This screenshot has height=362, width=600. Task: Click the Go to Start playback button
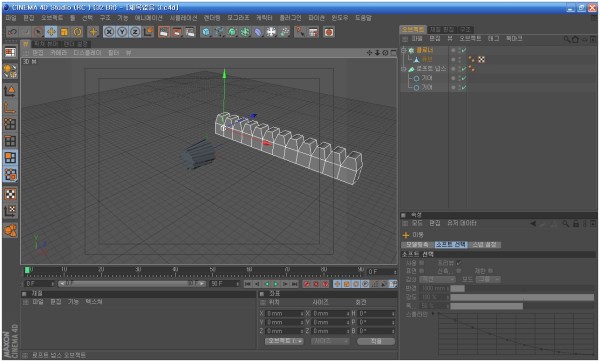[x=248, y=284]
